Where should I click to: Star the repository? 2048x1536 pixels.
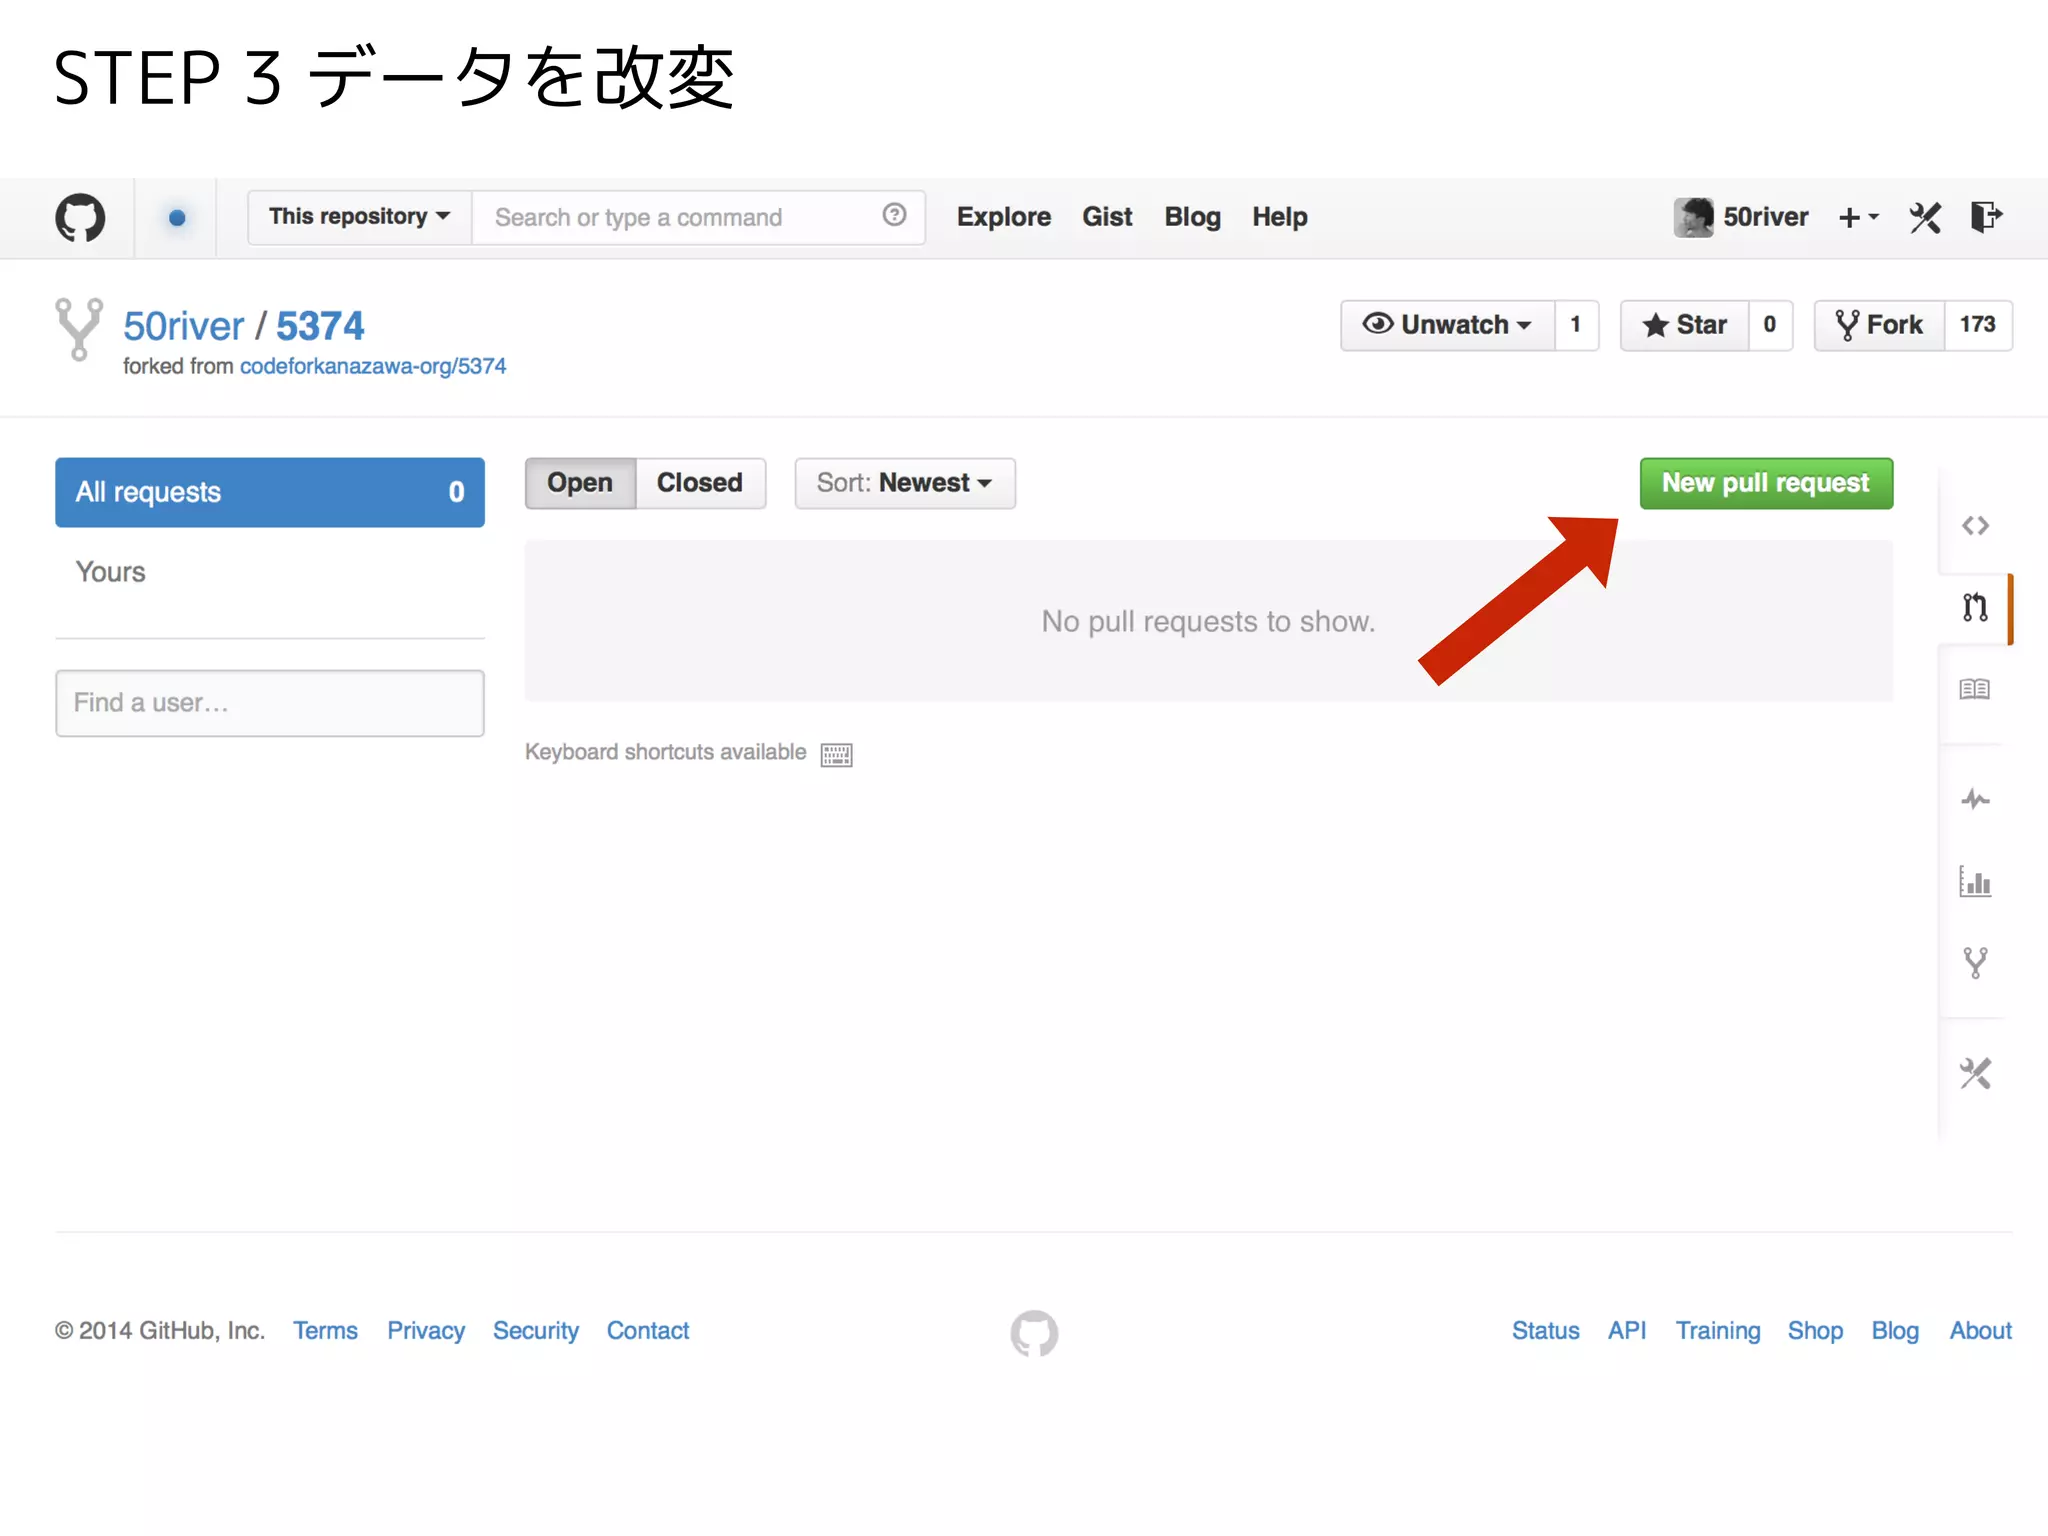point(1684,325)
